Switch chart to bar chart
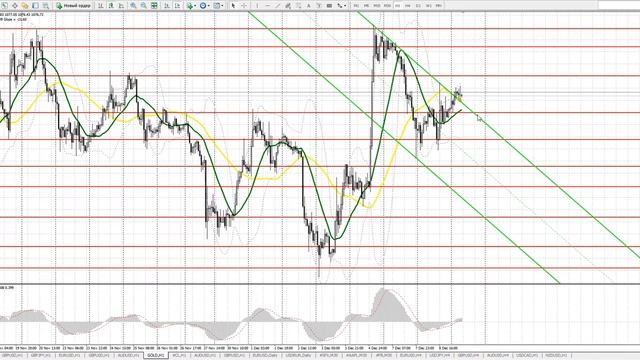The width and height of the screenshot is (640, 360). (x=100, y=6)
